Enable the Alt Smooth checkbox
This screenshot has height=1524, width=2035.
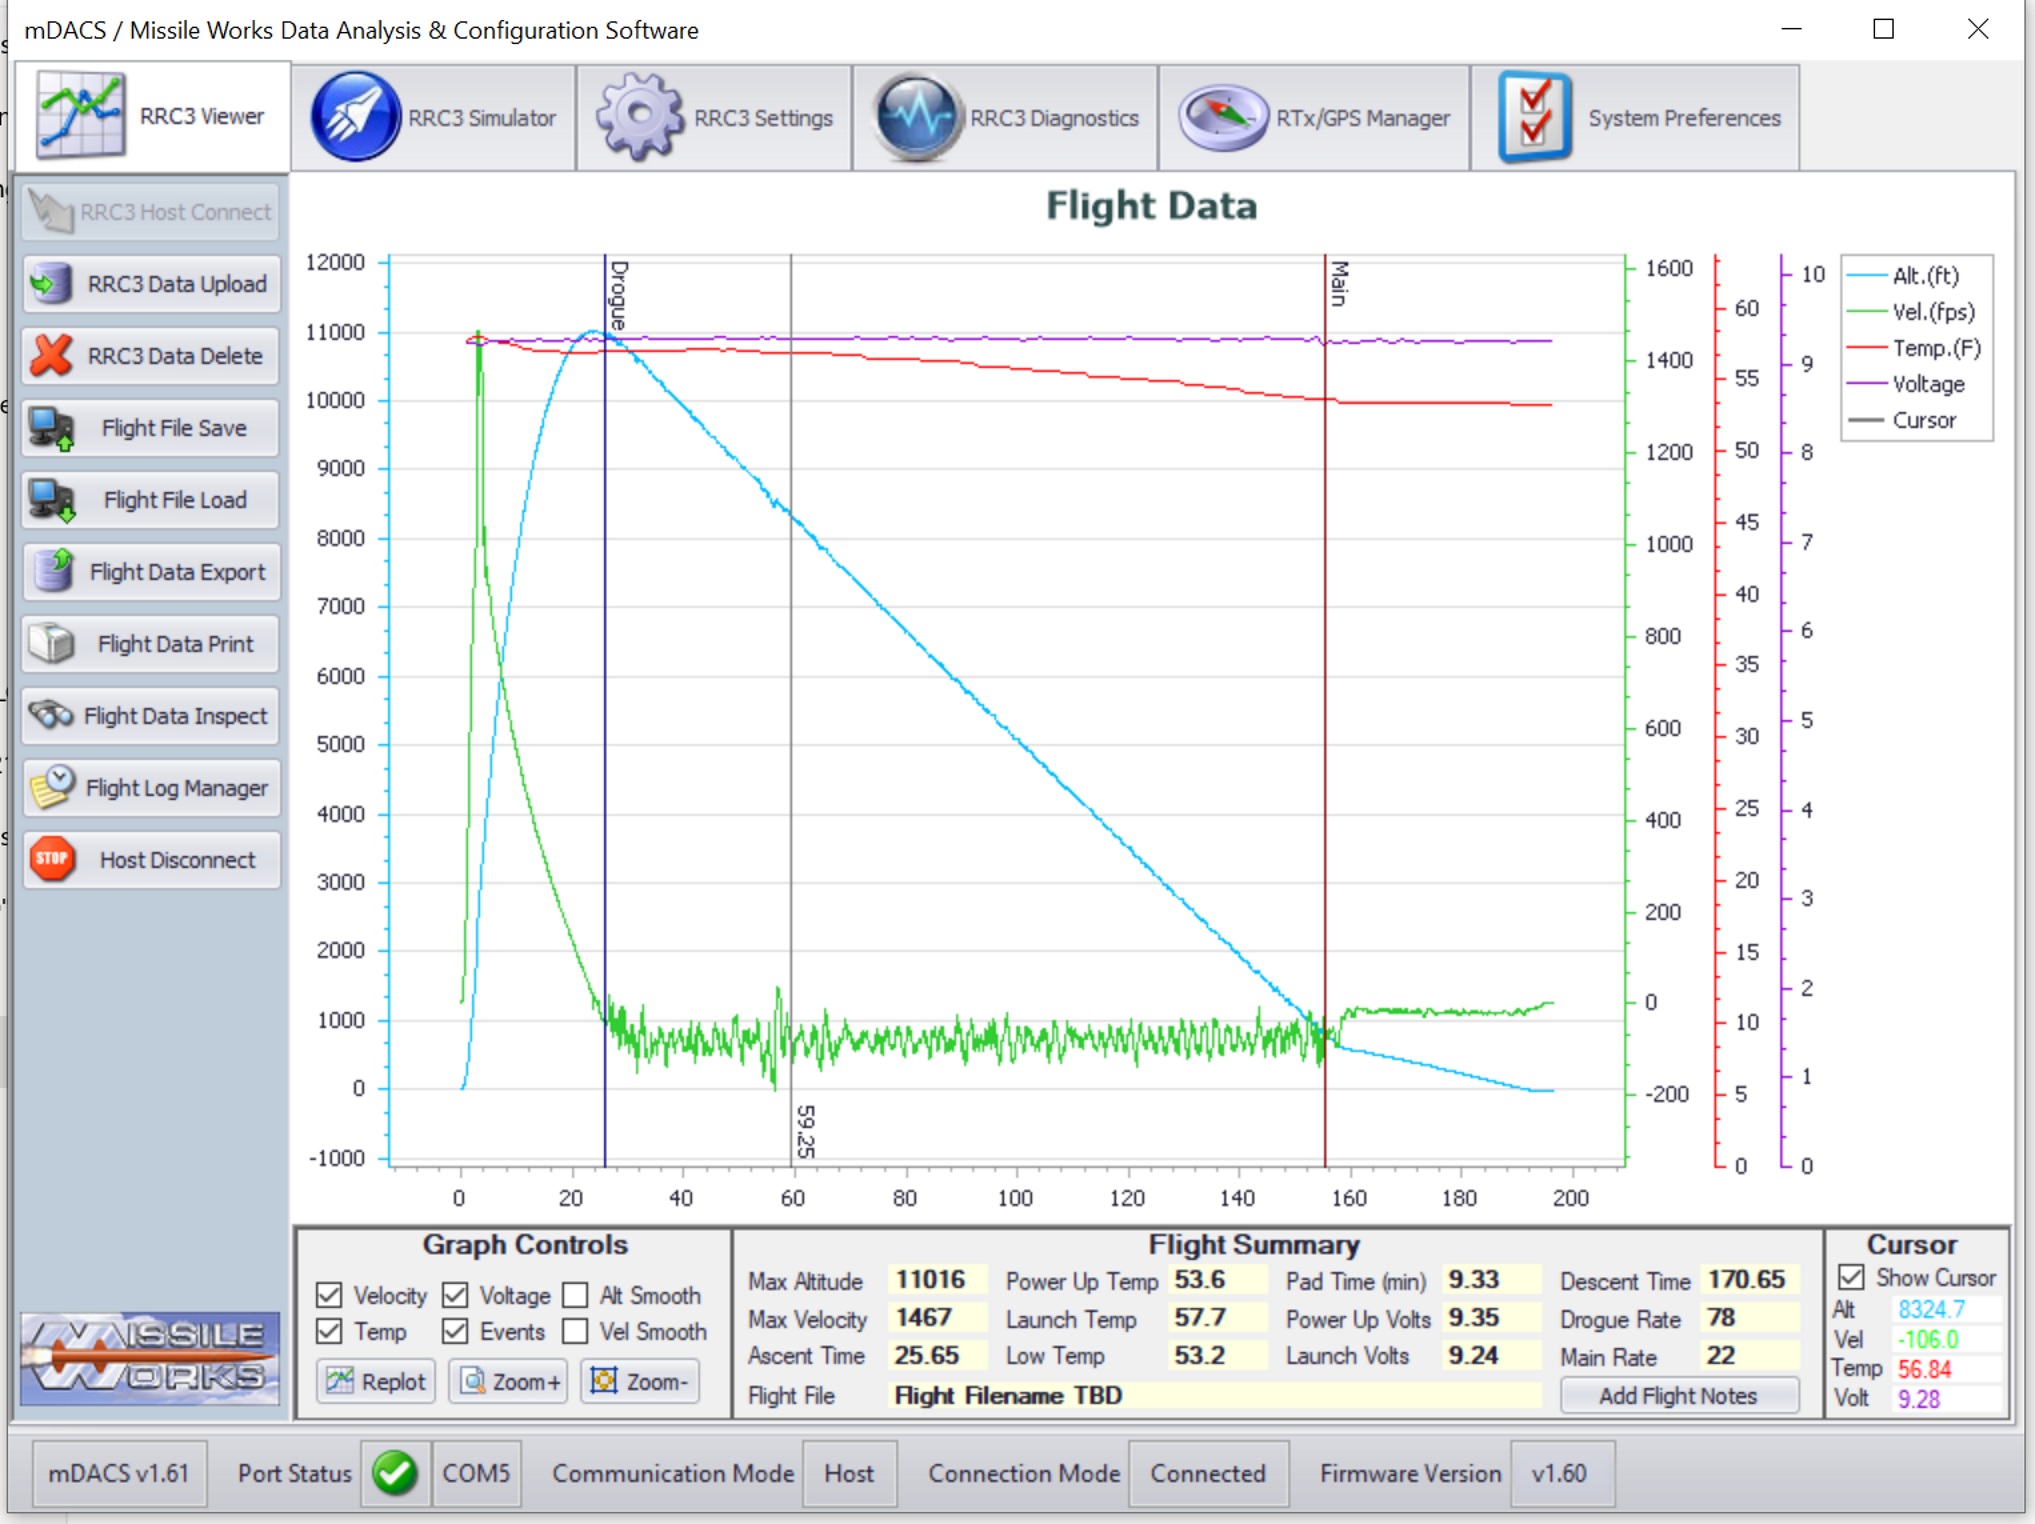click(575, 1295)
